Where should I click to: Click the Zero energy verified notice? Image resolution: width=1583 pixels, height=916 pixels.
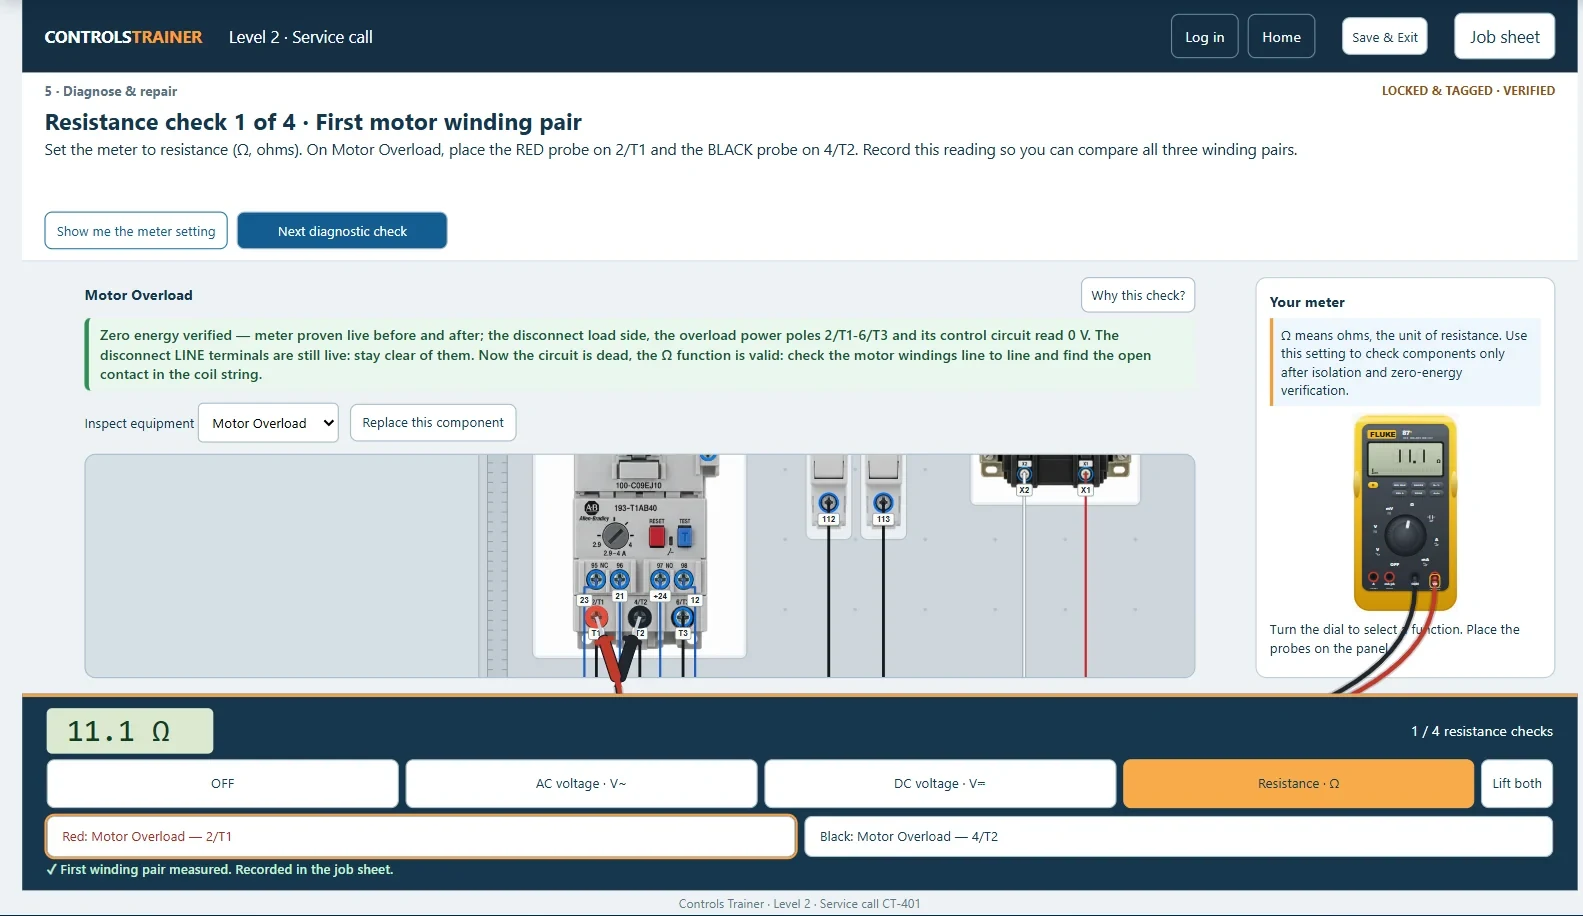(640, 355)
